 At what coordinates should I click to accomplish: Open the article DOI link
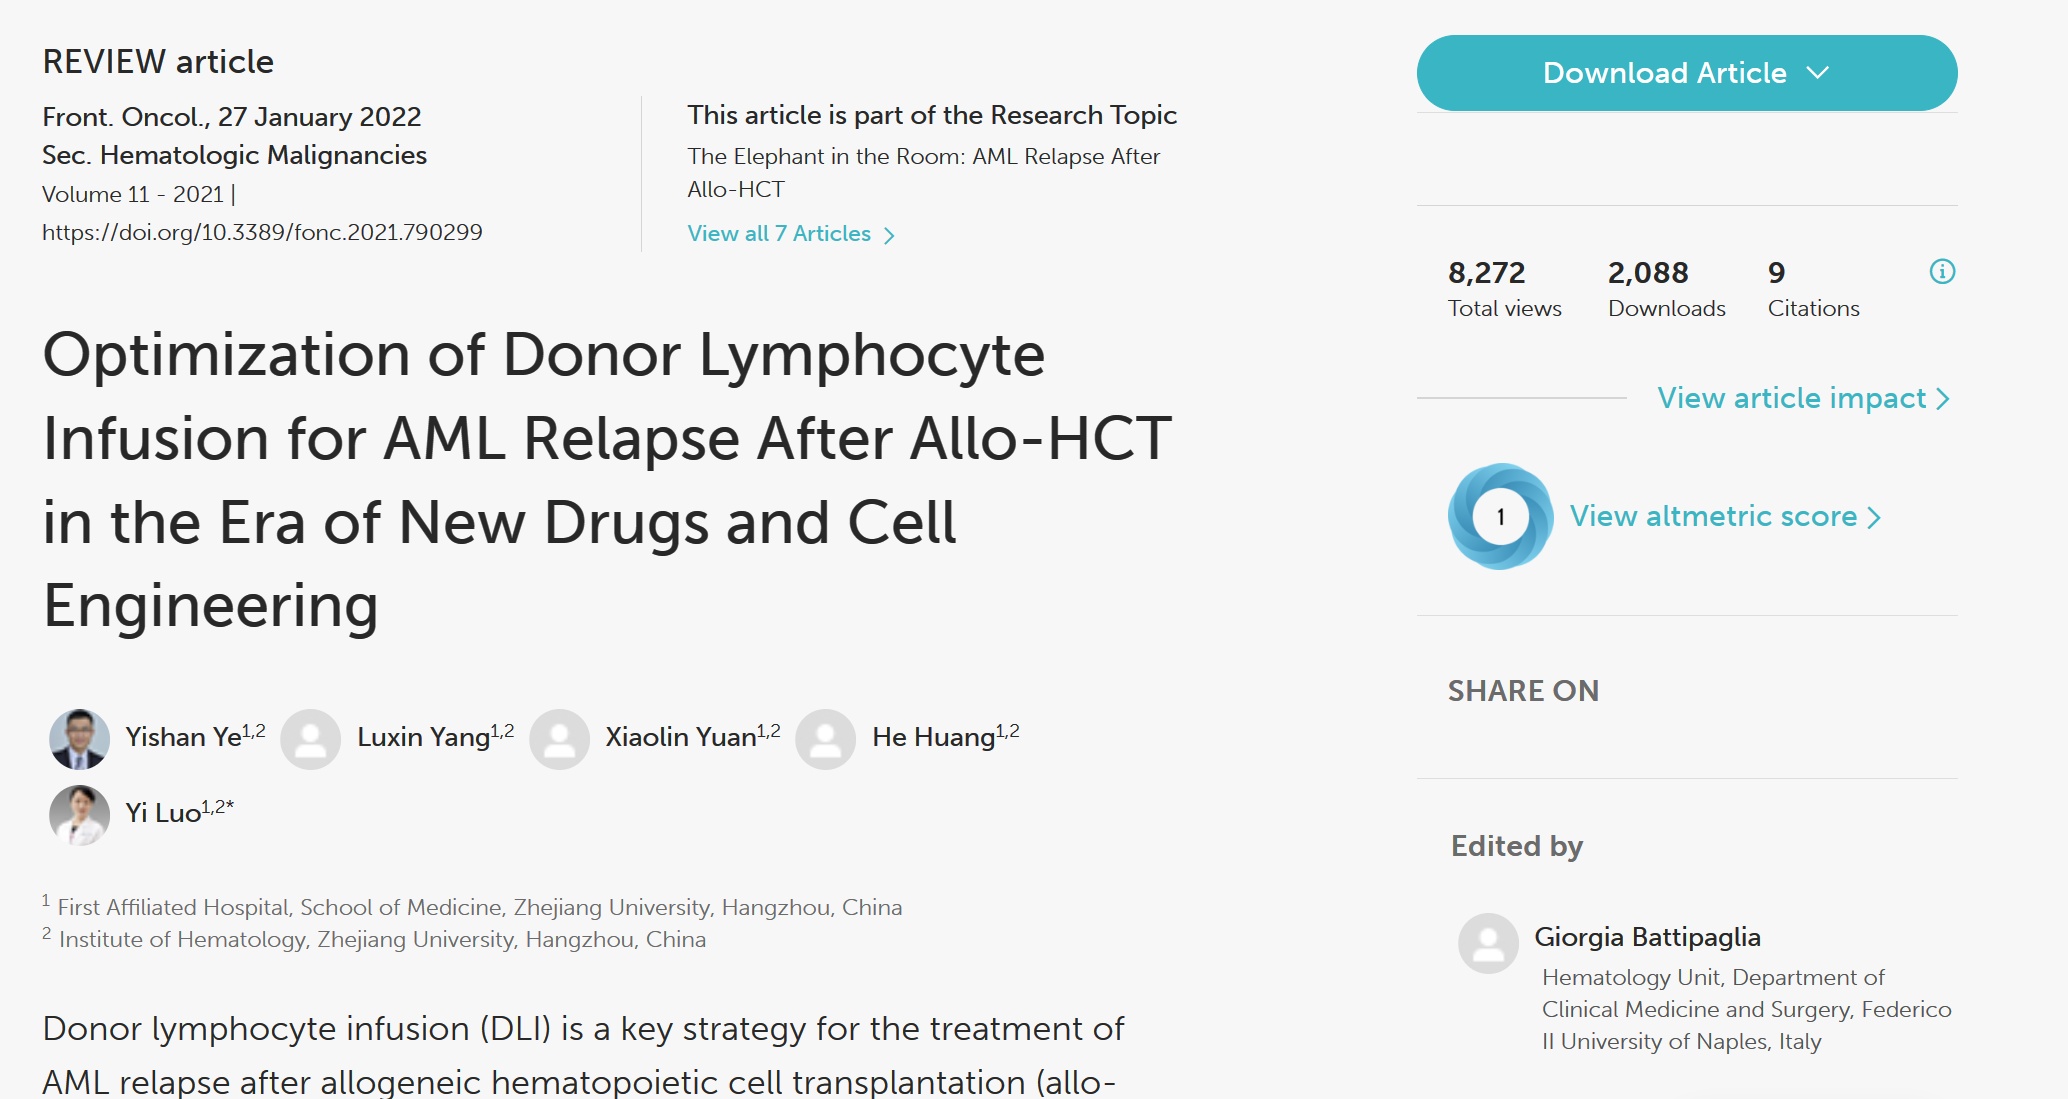pos(262,232)
